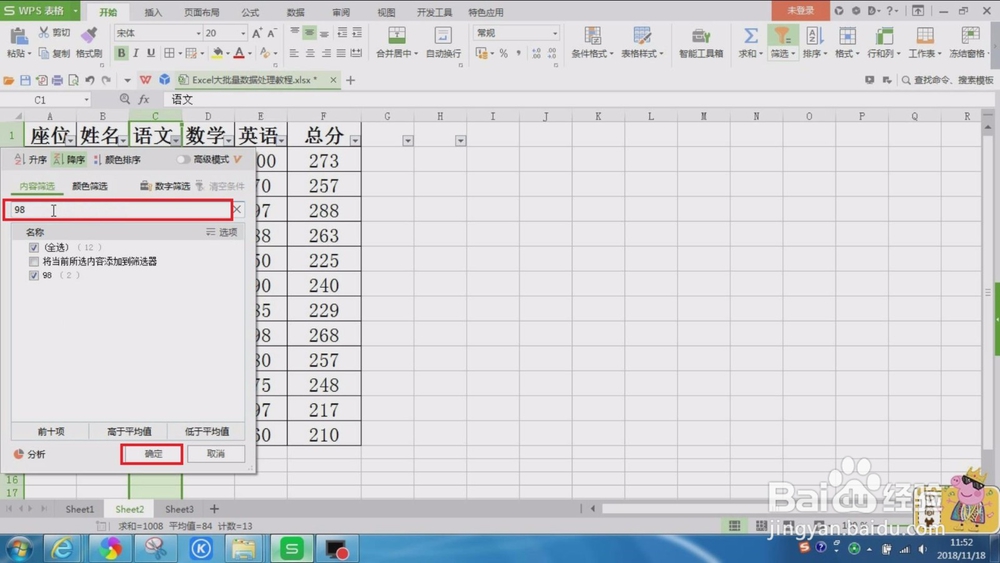
Task: Click Ascending (升序) sort button
Action: click(x=31, y=159)
